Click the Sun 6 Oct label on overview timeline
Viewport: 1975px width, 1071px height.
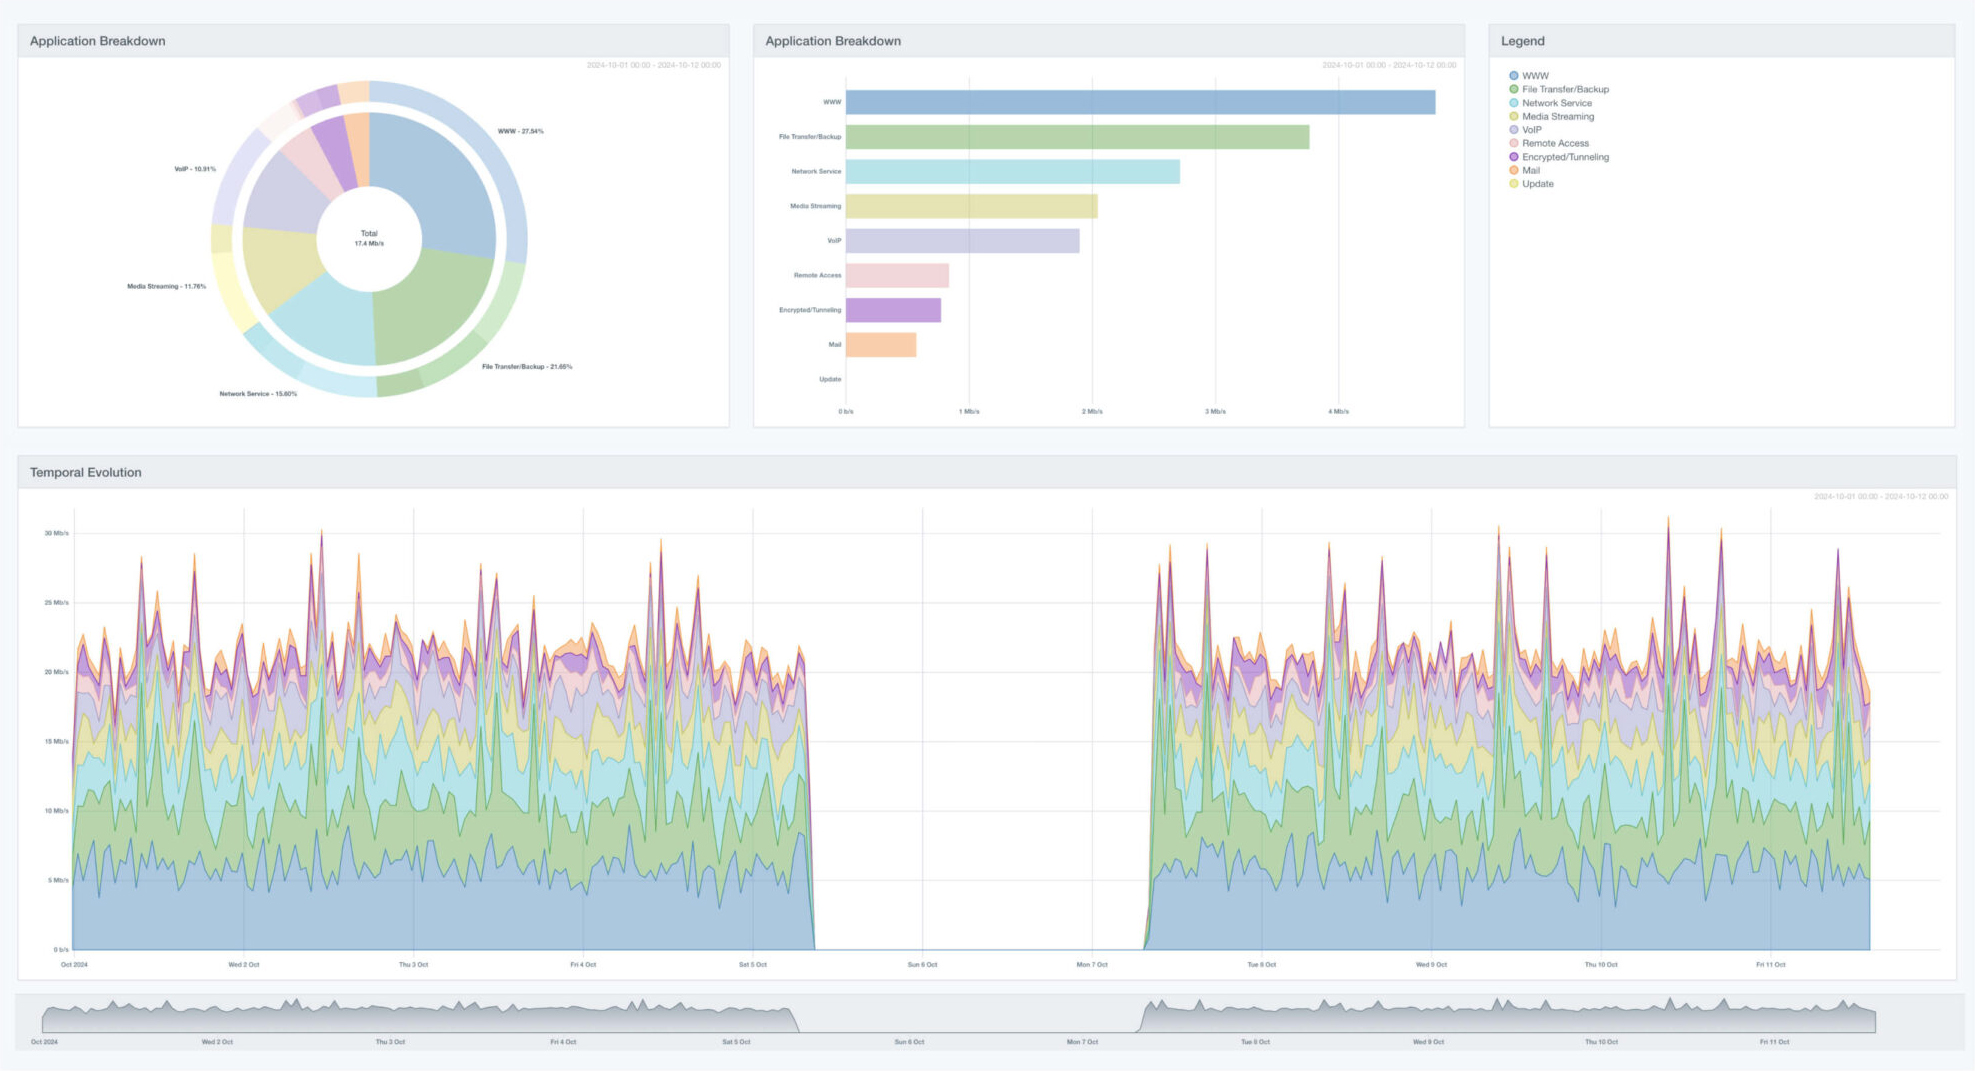click(908, 1042)
